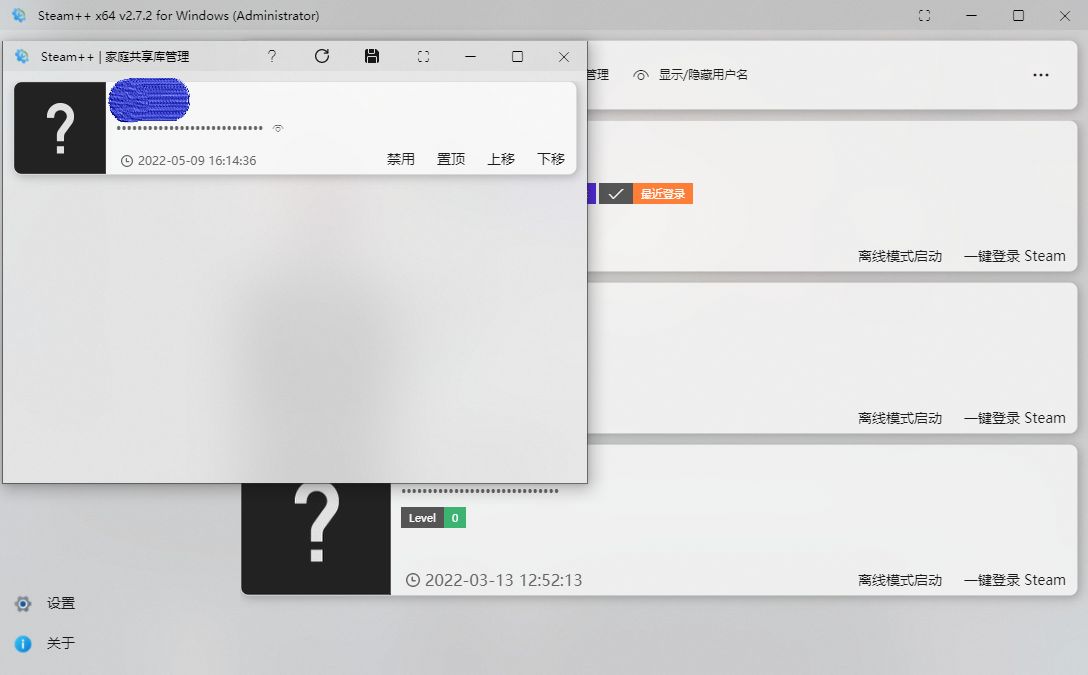
Task: Click 离线模式启动 on the 2022-03-13 account card
Action: [900, 580]
